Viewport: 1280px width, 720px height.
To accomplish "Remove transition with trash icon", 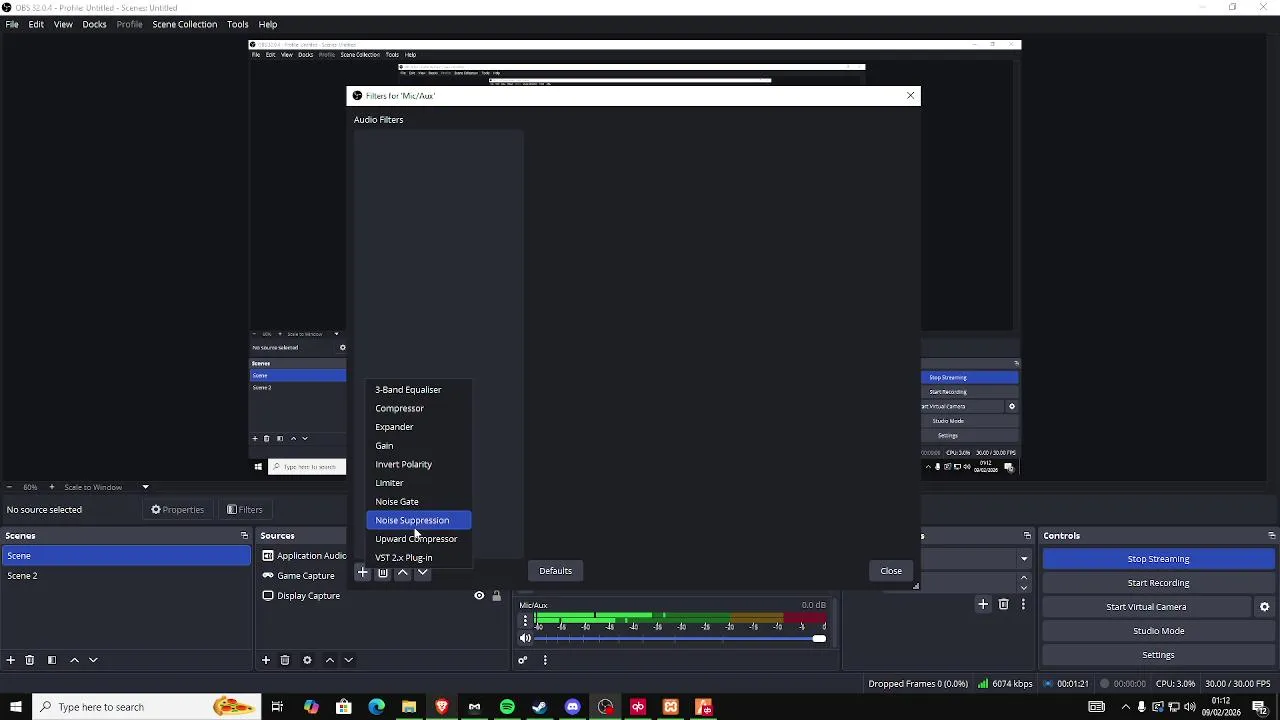I will [x=1004, y=604].
